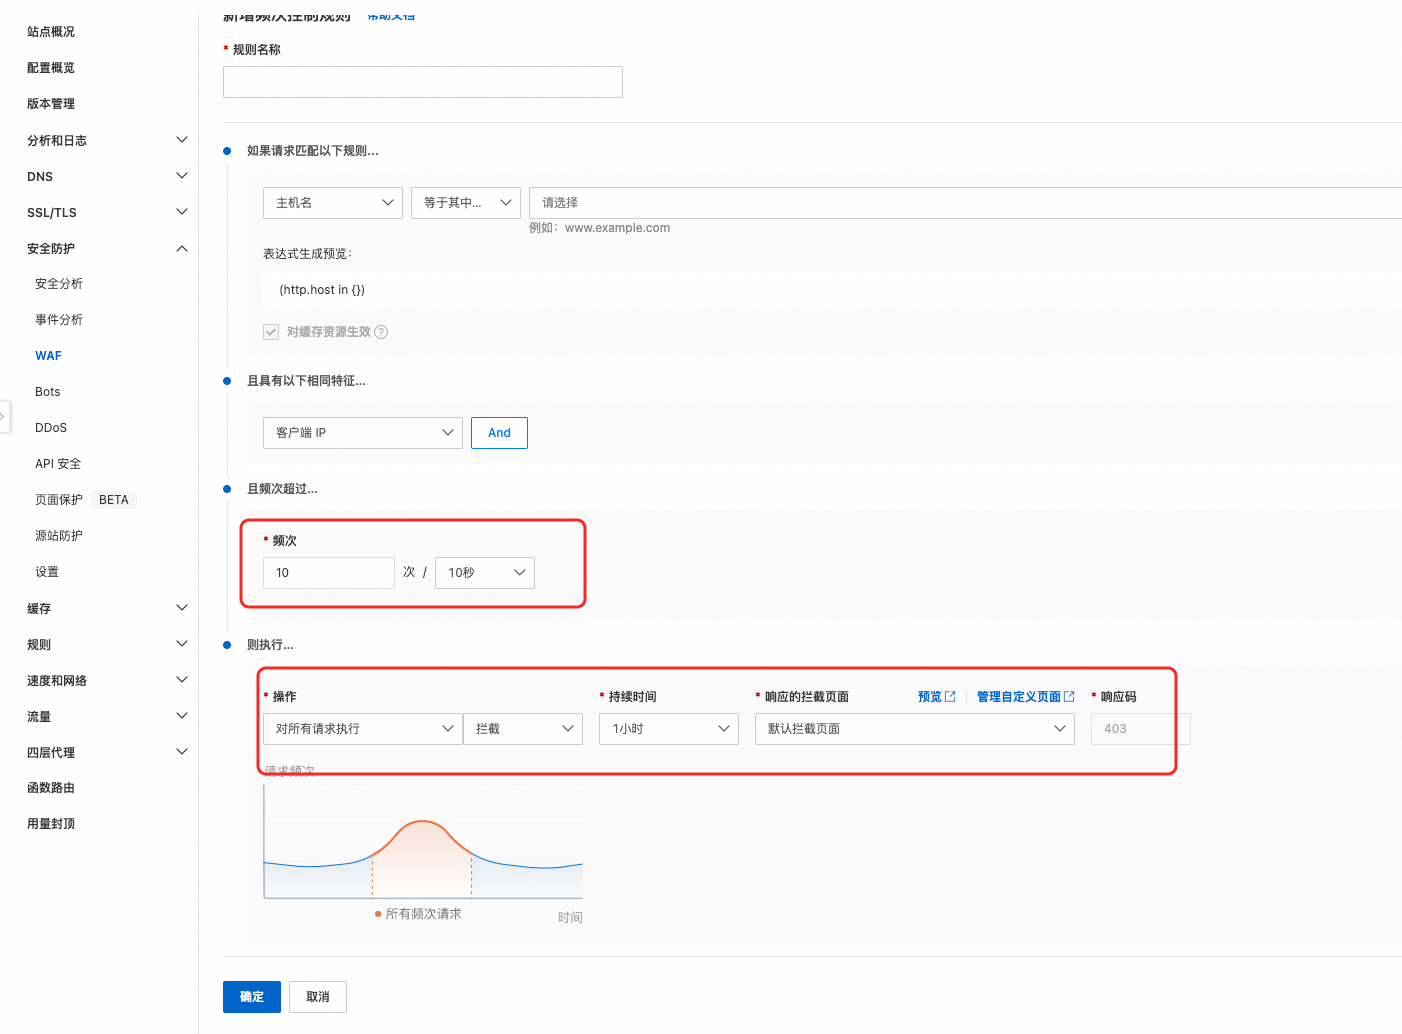The height and width of the screenshot is (1034, 1402).
Task: Open the 对所有请求执行 action scope dropdown
Action: coord(363,729)
